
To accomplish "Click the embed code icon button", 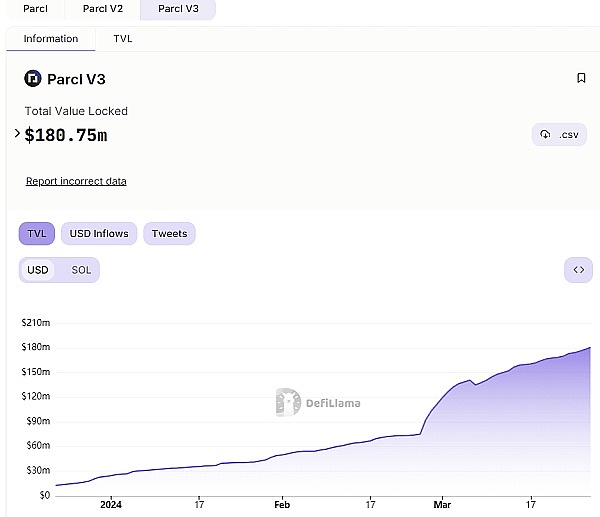I will pyautogui.click(x=578, y=270).
